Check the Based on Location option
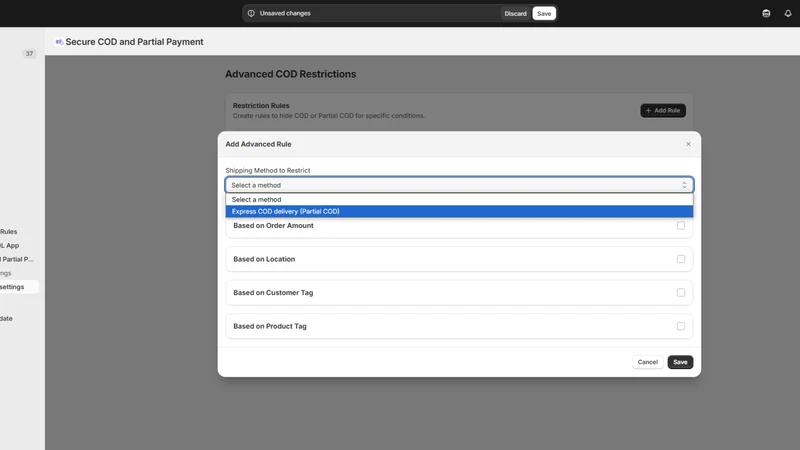The height and width of the screenshot is (450, 800). coord(681,259)
